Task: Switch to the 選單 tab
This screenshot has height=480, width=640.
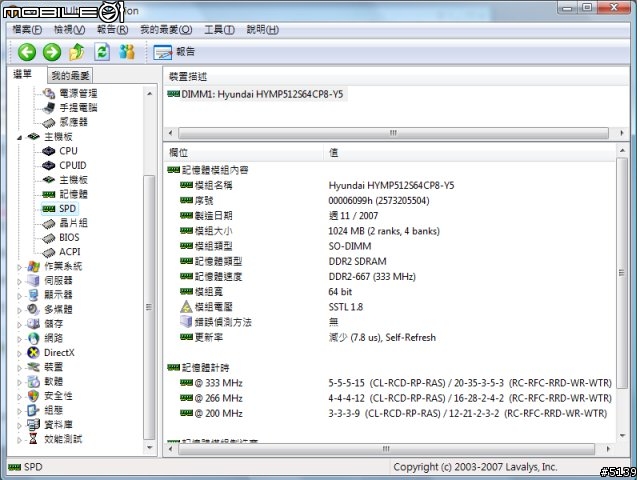Action: click(22, 74)
